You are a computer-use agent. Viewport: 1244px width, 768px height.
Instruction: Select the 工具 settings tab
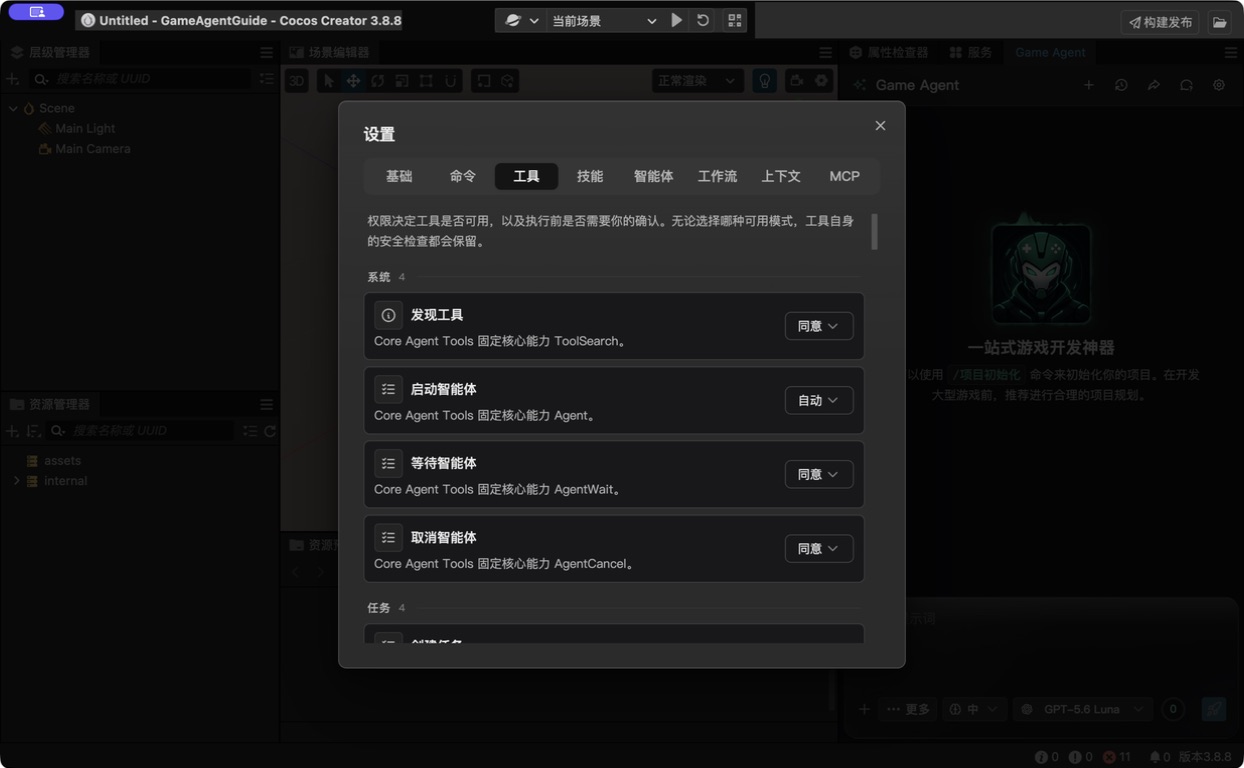click(526, 176)
